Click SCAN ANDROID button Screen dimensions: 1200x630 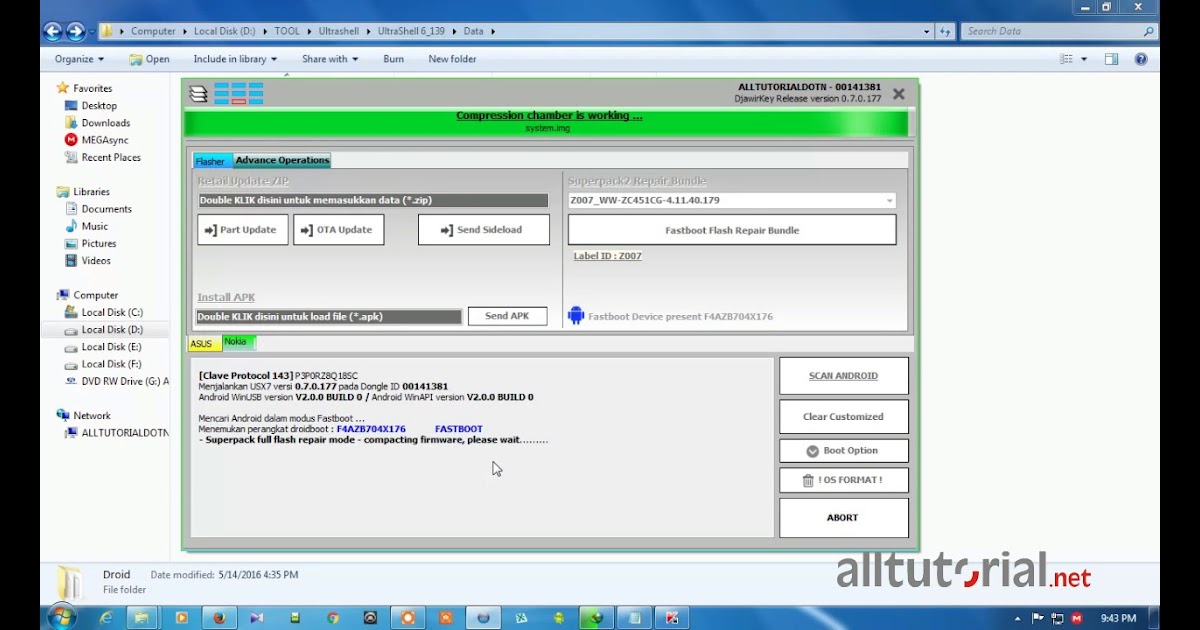843,376
